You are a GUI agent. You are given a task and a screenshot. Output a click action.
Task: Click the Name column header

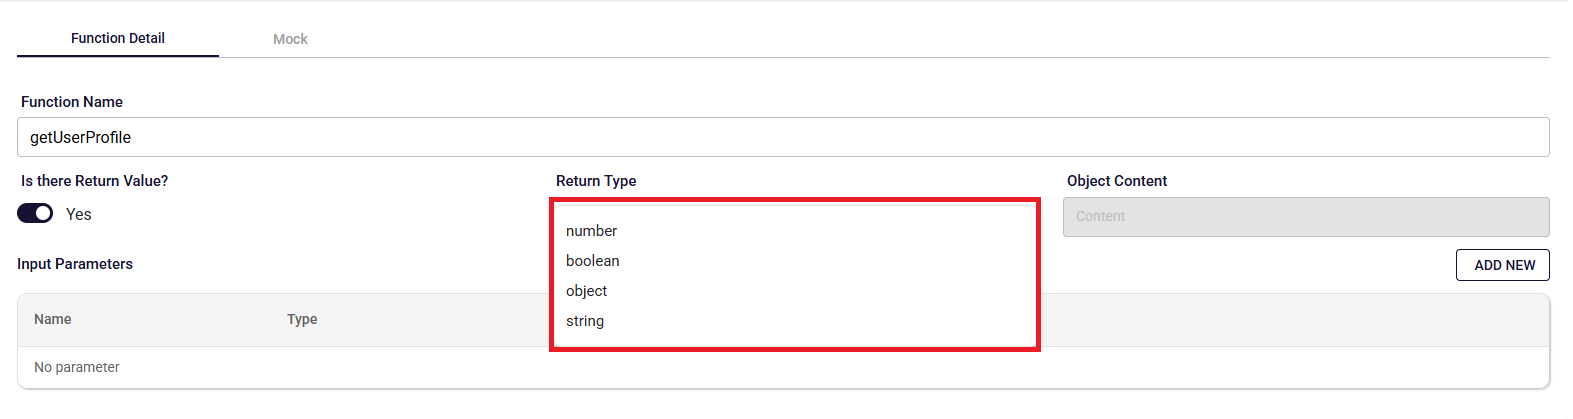pyautogui.click(x=53, y=319)
